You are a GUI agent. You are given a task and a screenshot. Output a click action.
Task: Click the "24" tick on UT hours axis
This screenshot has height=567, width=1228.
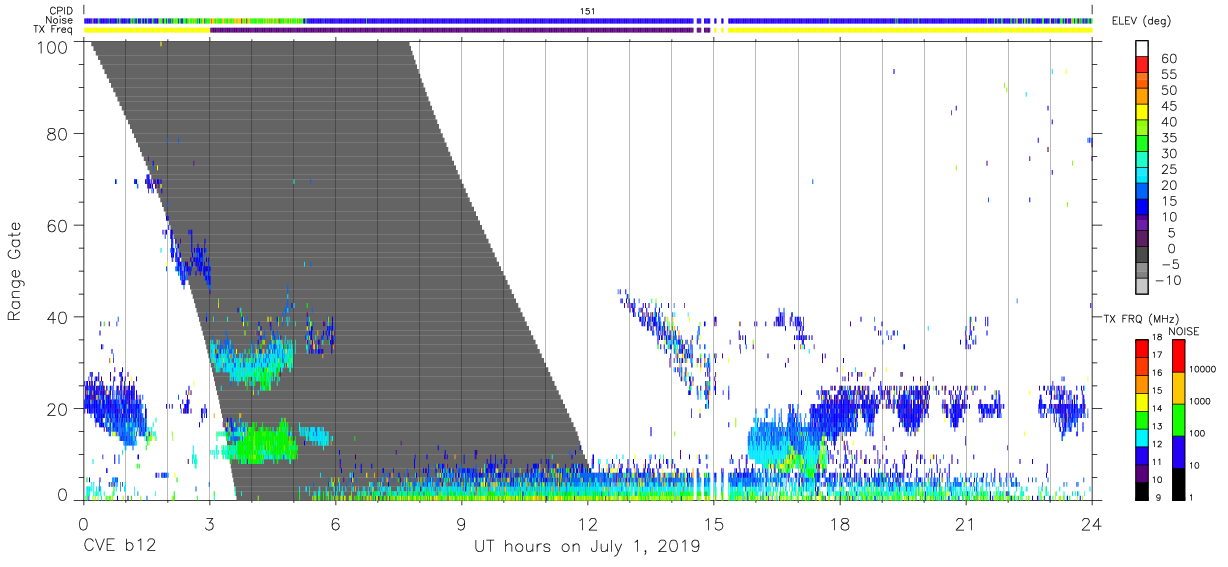pyautogui.click(x=1091, y=525)
